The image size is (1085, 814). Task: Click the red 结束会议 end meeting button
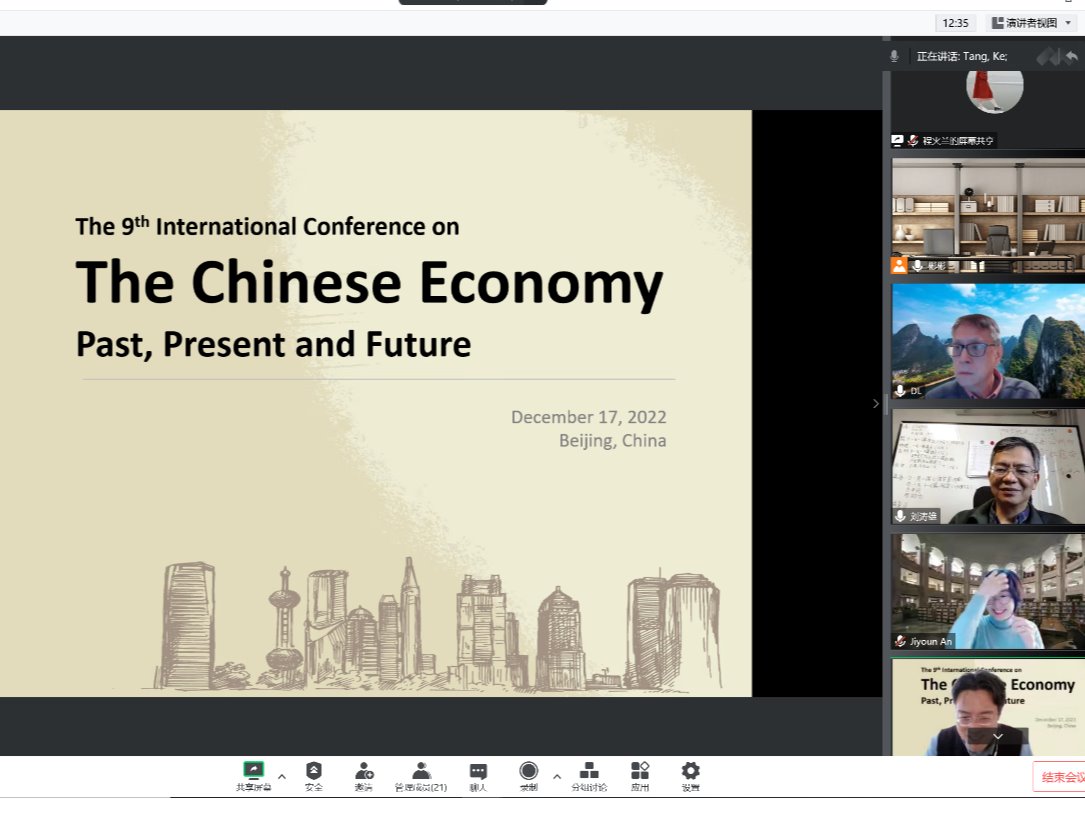click(1059, 777)
